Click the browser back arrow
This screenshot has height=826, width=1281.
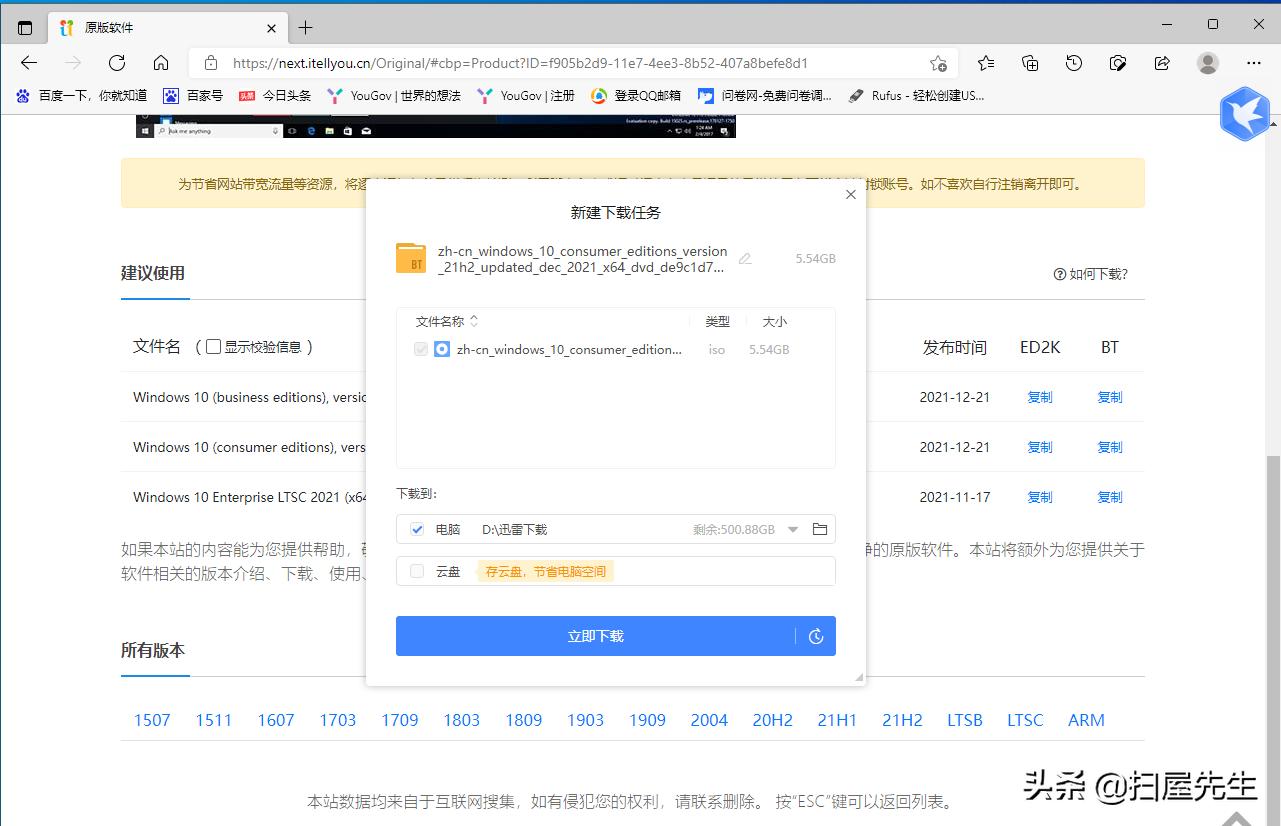click(29, 63)
